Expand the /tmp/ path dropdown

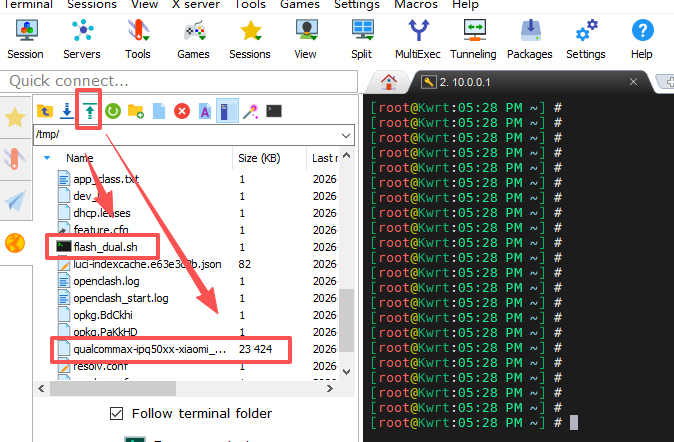[x=346, y=135]
